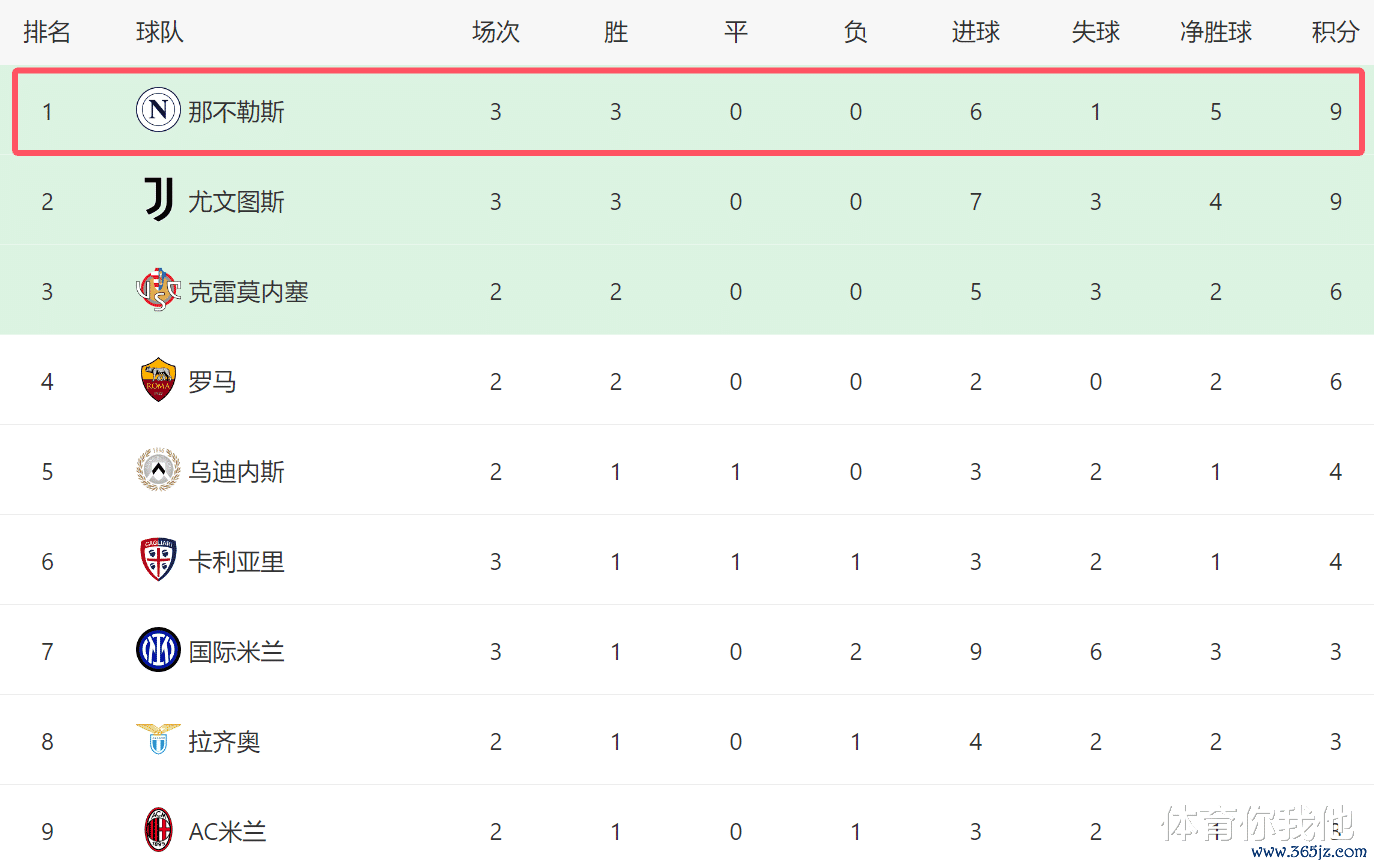
Task: Click the Cagliari team crest
Action: click(158, 560)
